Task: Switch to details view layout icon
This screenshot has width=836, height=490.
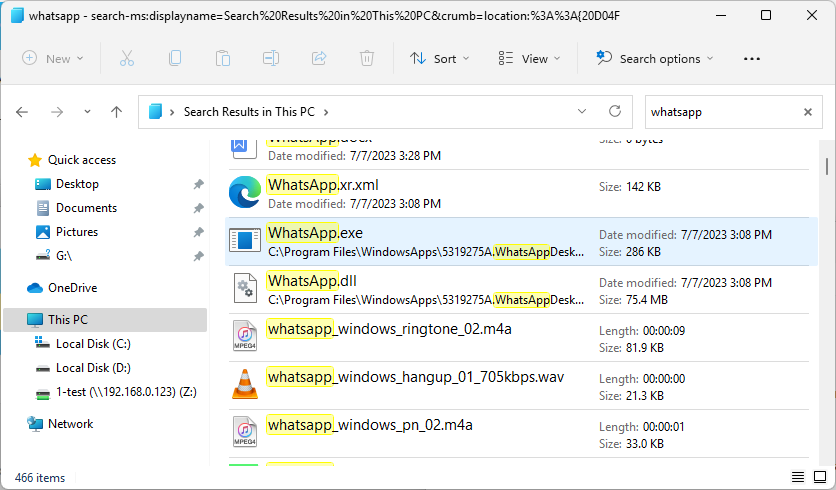Action: pyautogui.click(x=798, y=477)
